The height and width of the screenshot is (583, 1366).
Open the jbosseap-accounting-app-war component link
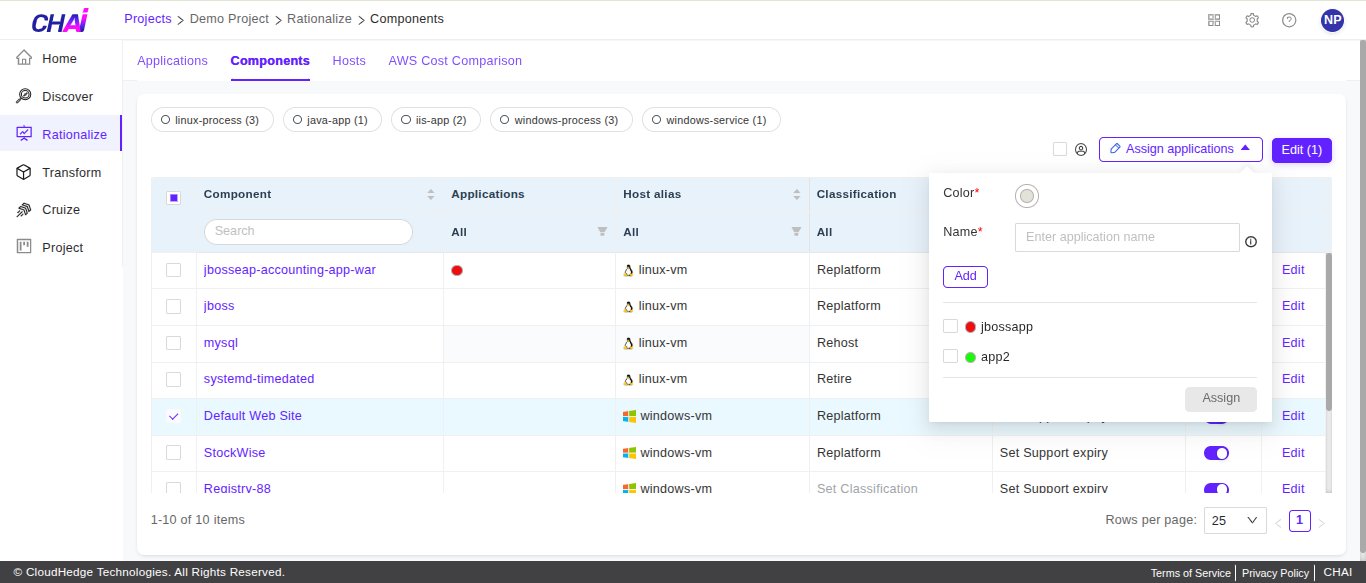290,270
